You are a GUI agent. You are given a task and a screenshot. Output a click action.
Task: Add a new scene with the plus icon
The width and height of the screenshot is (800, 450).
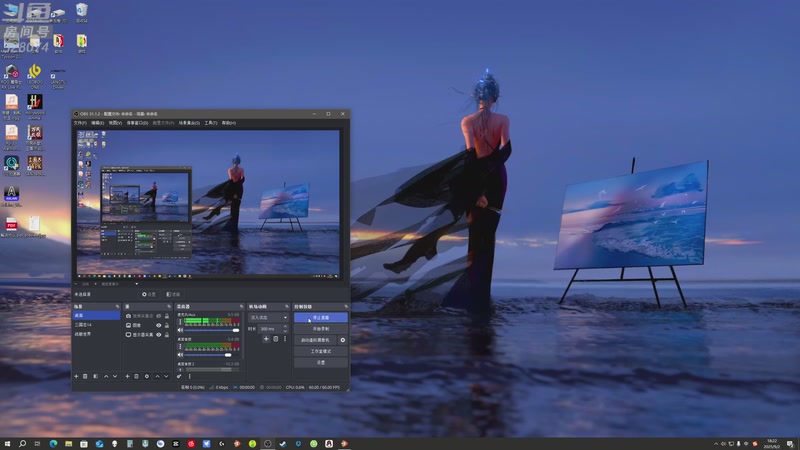click(x=76, y=377)
